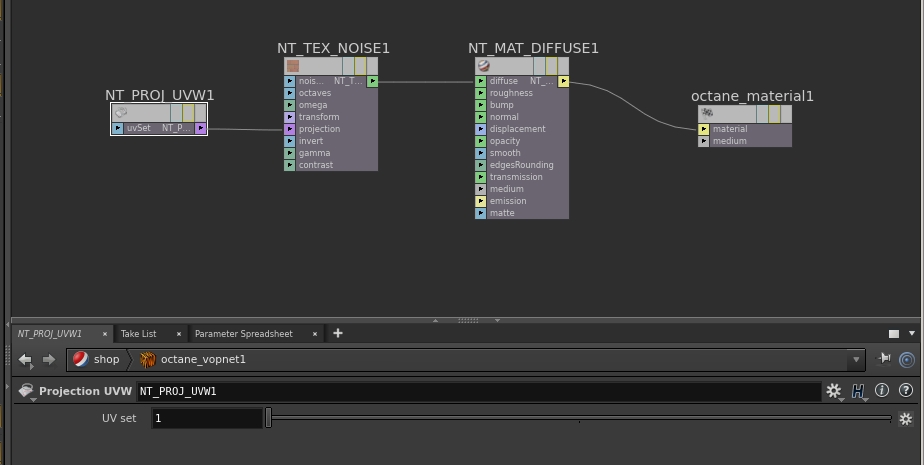Open the network path history dropdown
This screenshot has width=924, height=465.
[x=856, y=360]
